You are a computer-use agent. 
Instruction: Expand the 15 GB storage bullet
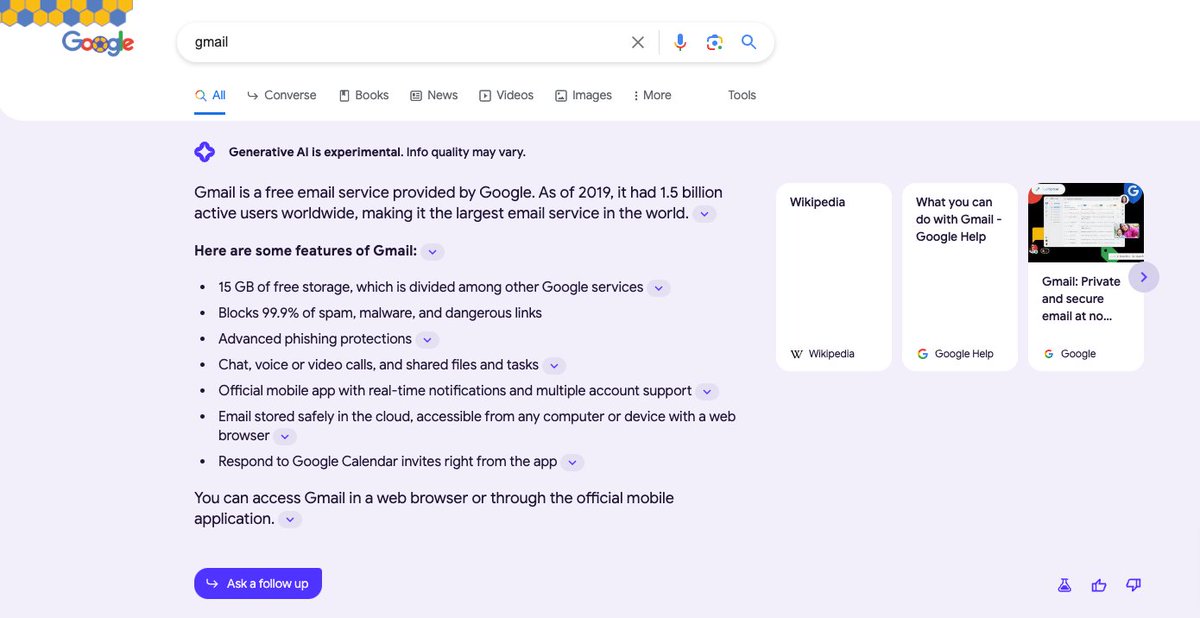658,288
